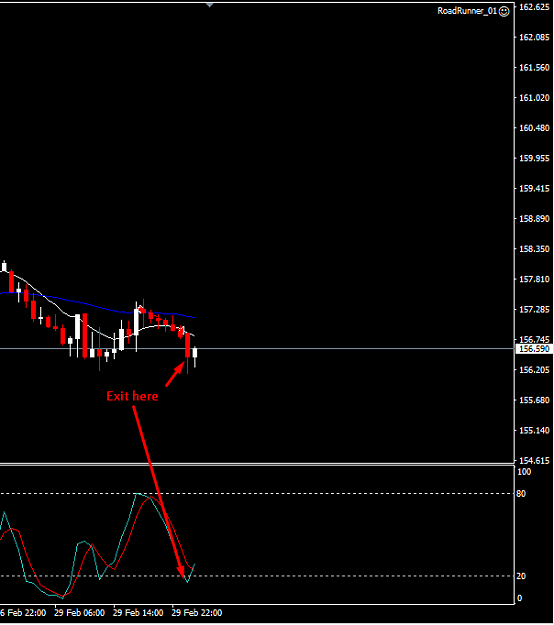Viewport: 554px width, 625px height.
Task: Click the 156.205 price scale value
Action: [534, 370]
